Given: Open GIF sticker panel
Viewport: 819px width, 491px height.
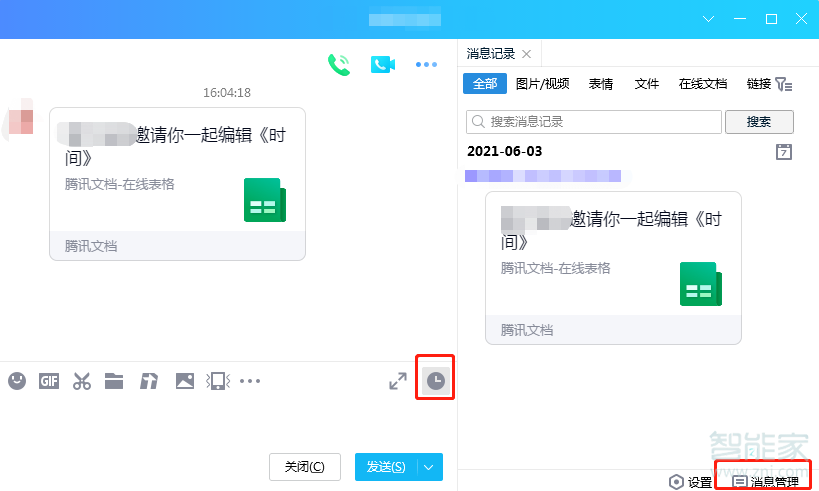Looking at the screenshot, I should 49,381.
